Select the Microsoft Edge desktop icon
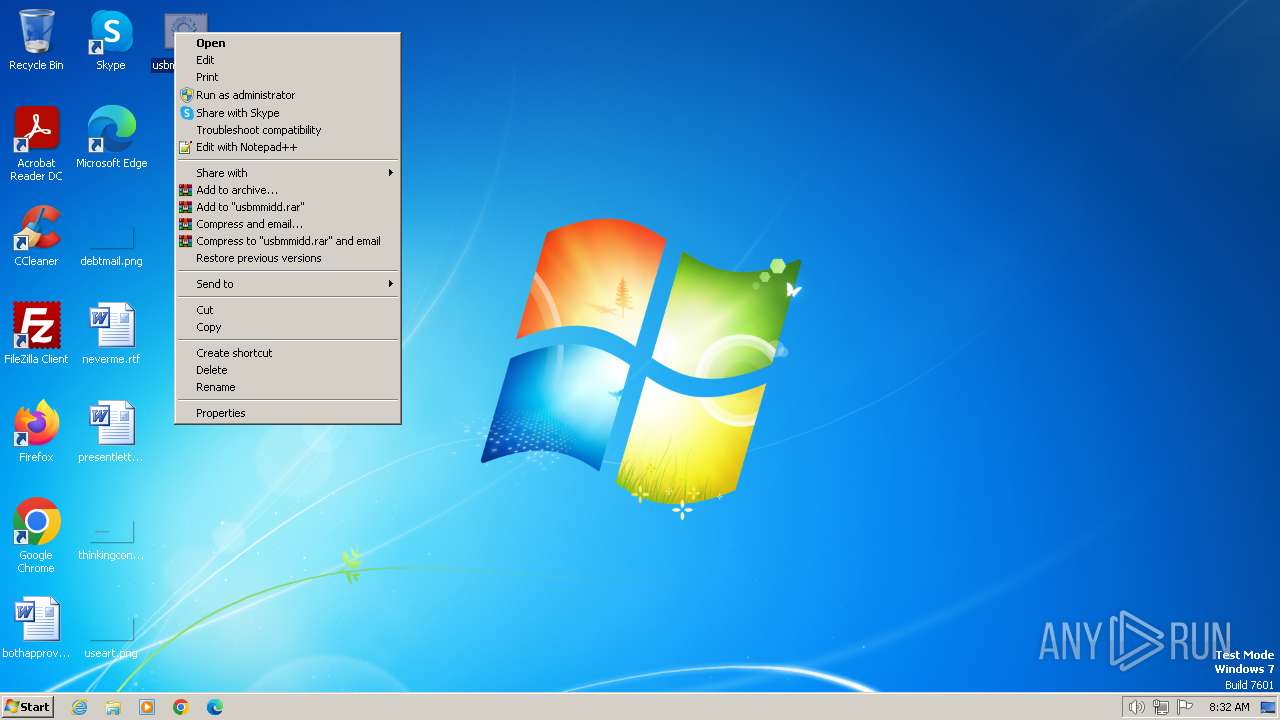The height and width of the screenshot is (720, 1280). point(111,137)
